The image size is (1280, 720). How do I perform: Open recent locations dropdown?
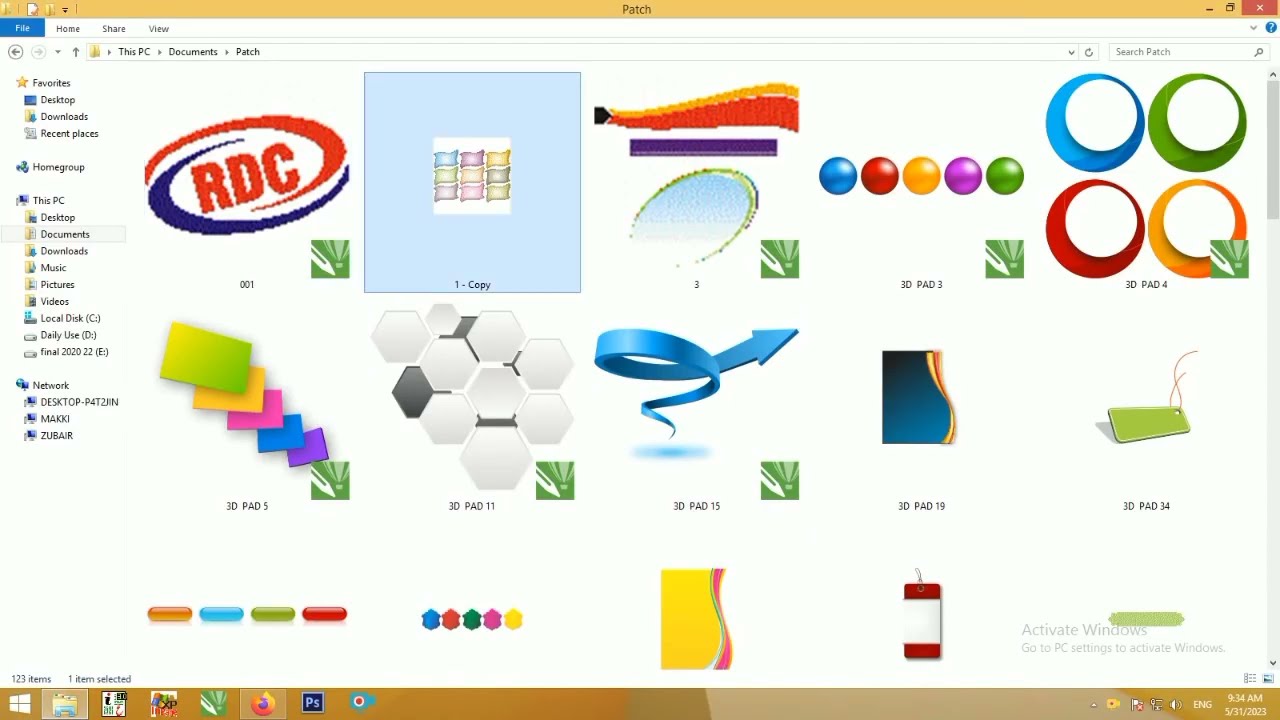pos(57,52)
